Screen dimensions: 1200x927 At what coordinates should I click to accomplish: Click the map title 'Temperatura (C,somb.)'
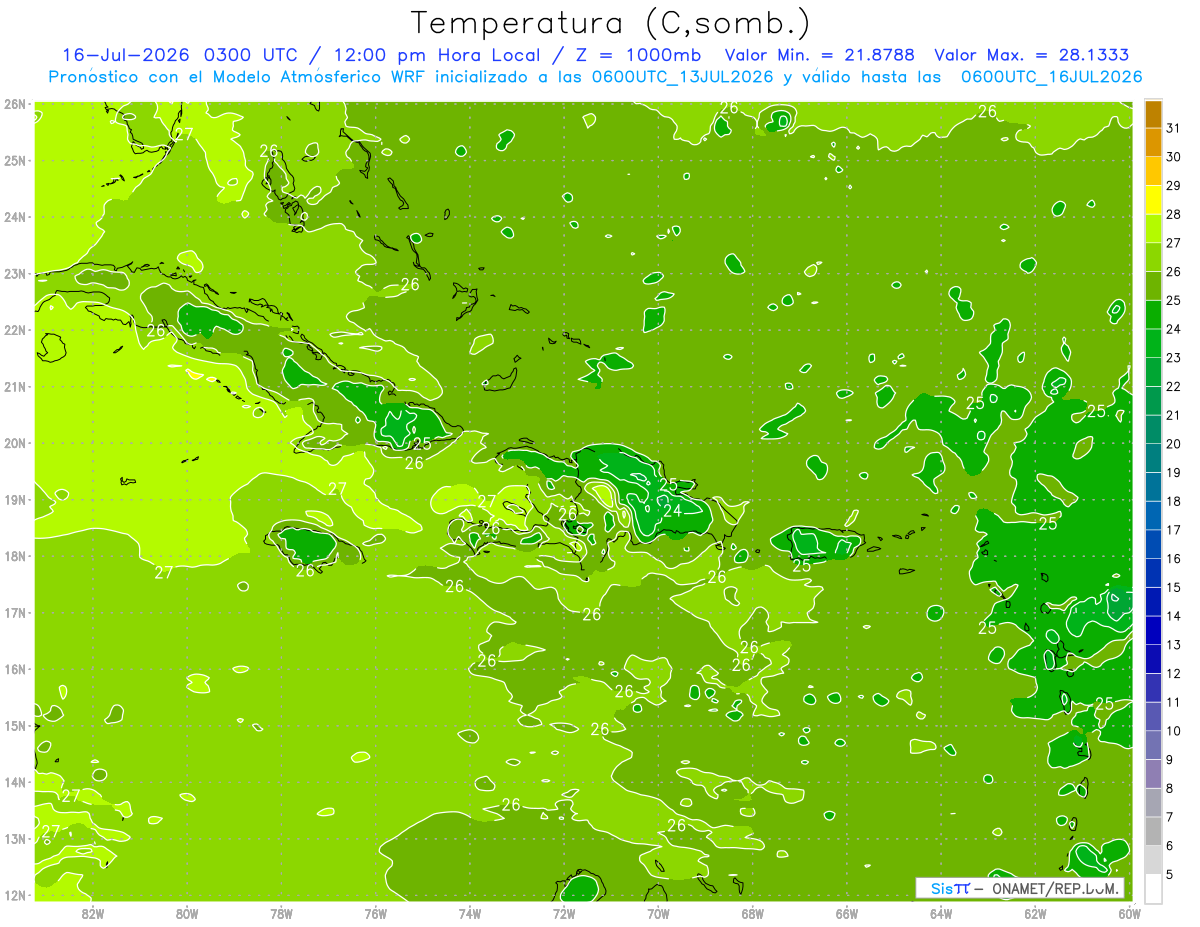(x=611, y=23)
